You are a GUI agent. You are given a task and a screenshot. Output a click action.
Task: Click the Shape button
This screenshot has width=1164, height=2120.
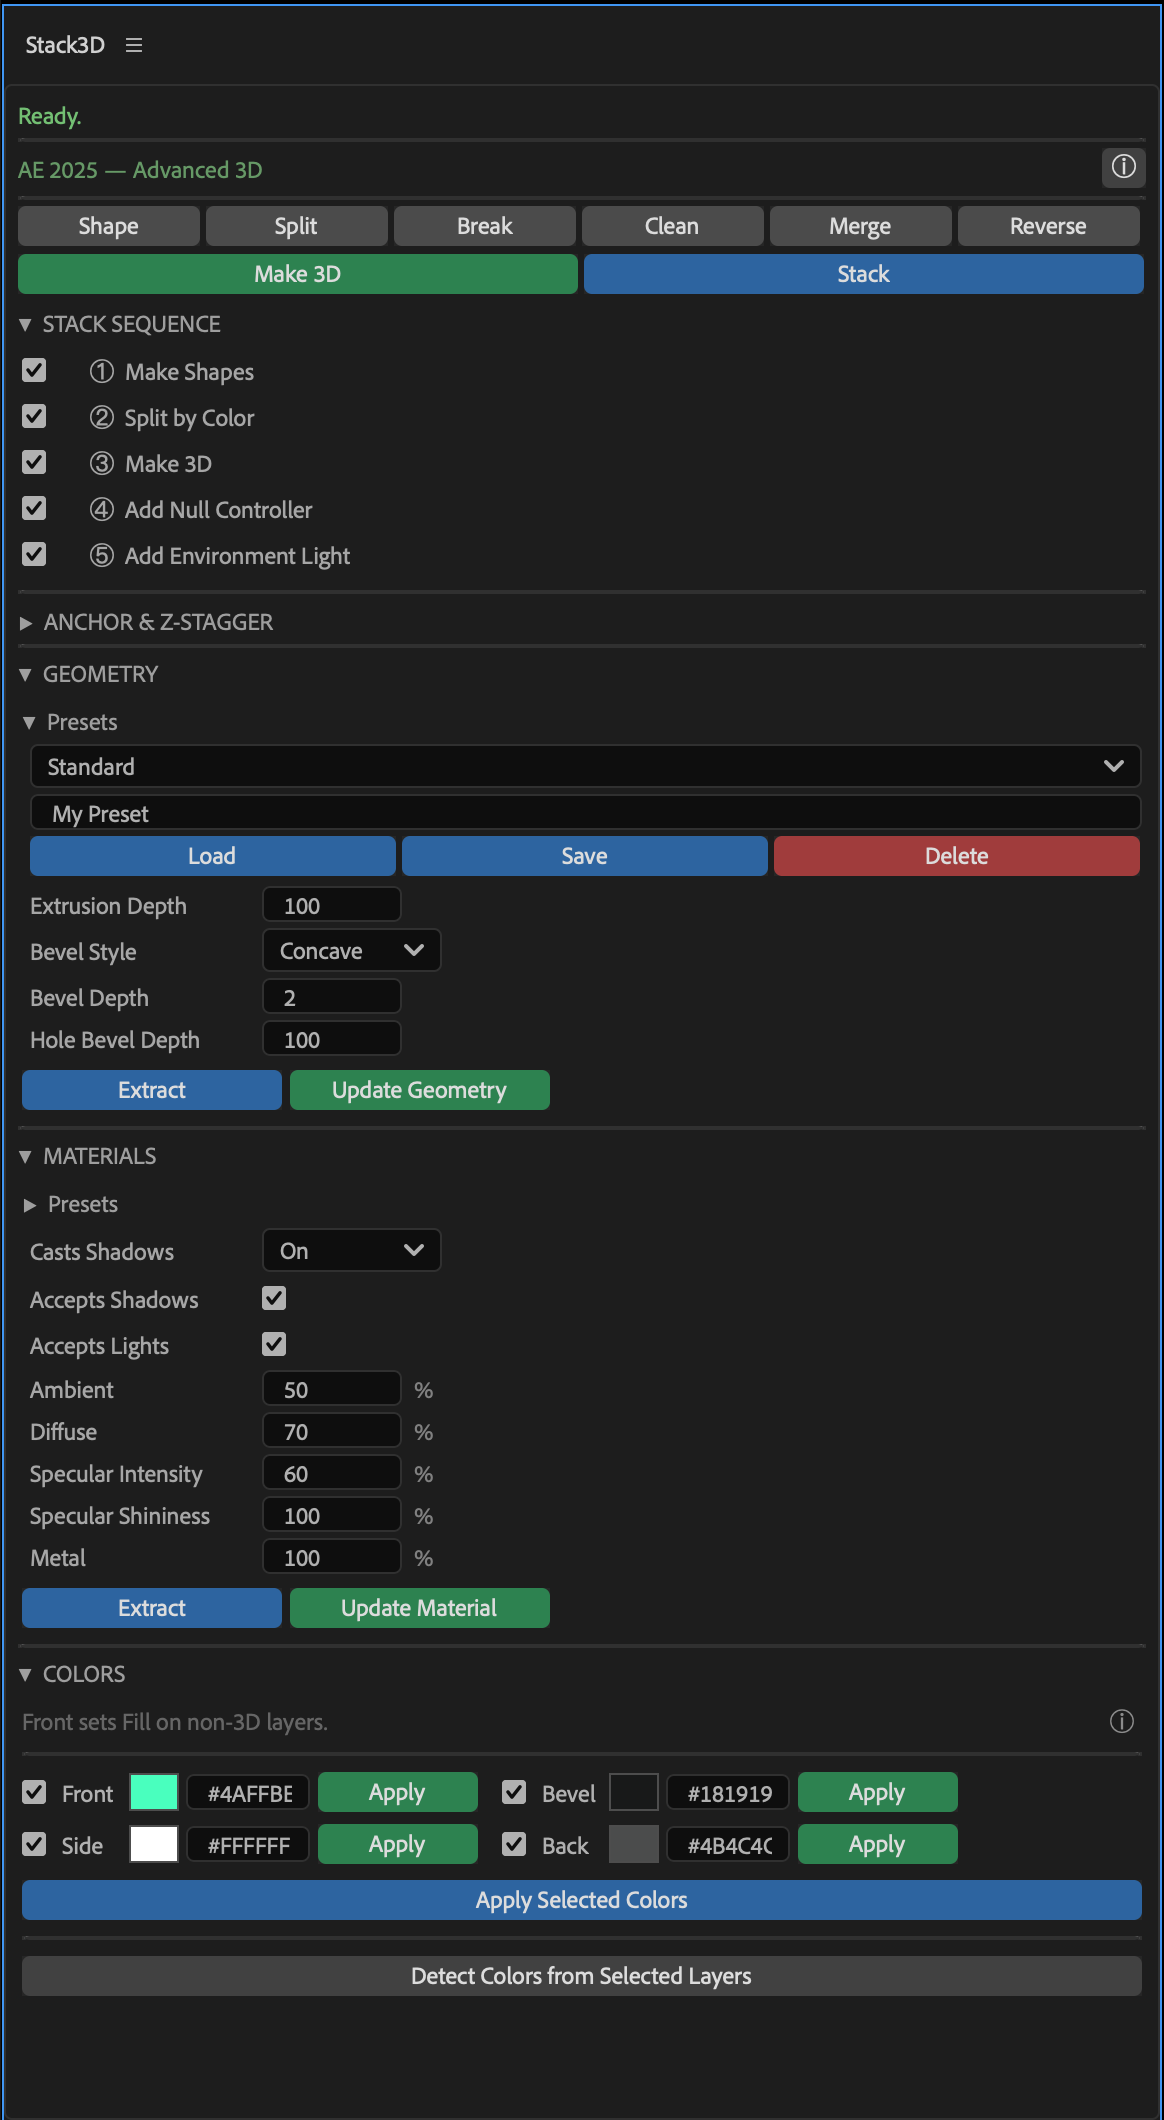tap(109, 226)
